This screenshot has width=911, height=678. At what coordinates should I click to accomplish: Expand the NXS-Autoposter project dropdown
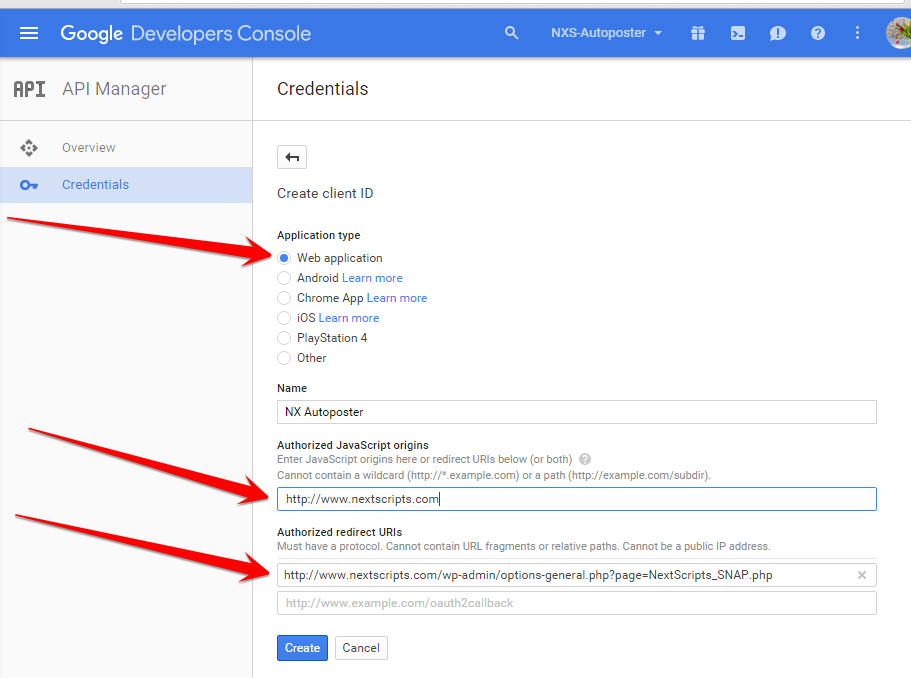pyautogui.click(x=606, y=33)
